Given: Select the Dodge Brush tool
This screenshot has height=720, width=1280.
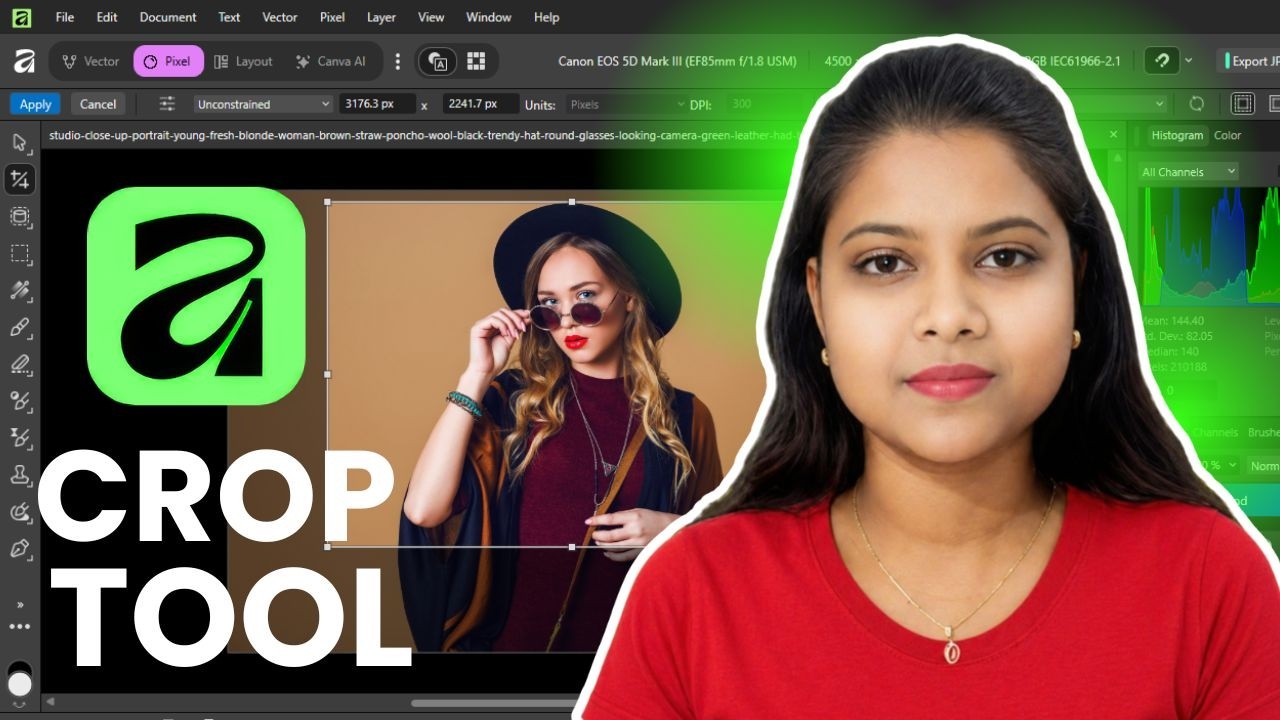Looking at the screenshot, I should (19, 401).
